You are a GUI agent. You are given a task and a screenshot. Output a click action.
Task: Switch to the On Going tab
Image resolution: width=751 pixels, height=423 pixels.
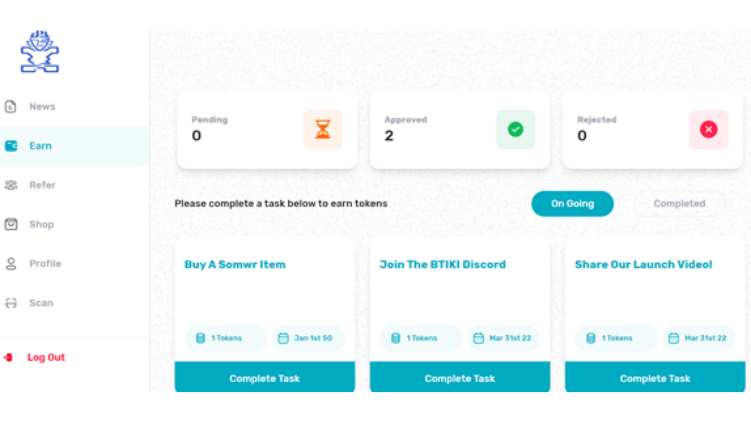572,204
